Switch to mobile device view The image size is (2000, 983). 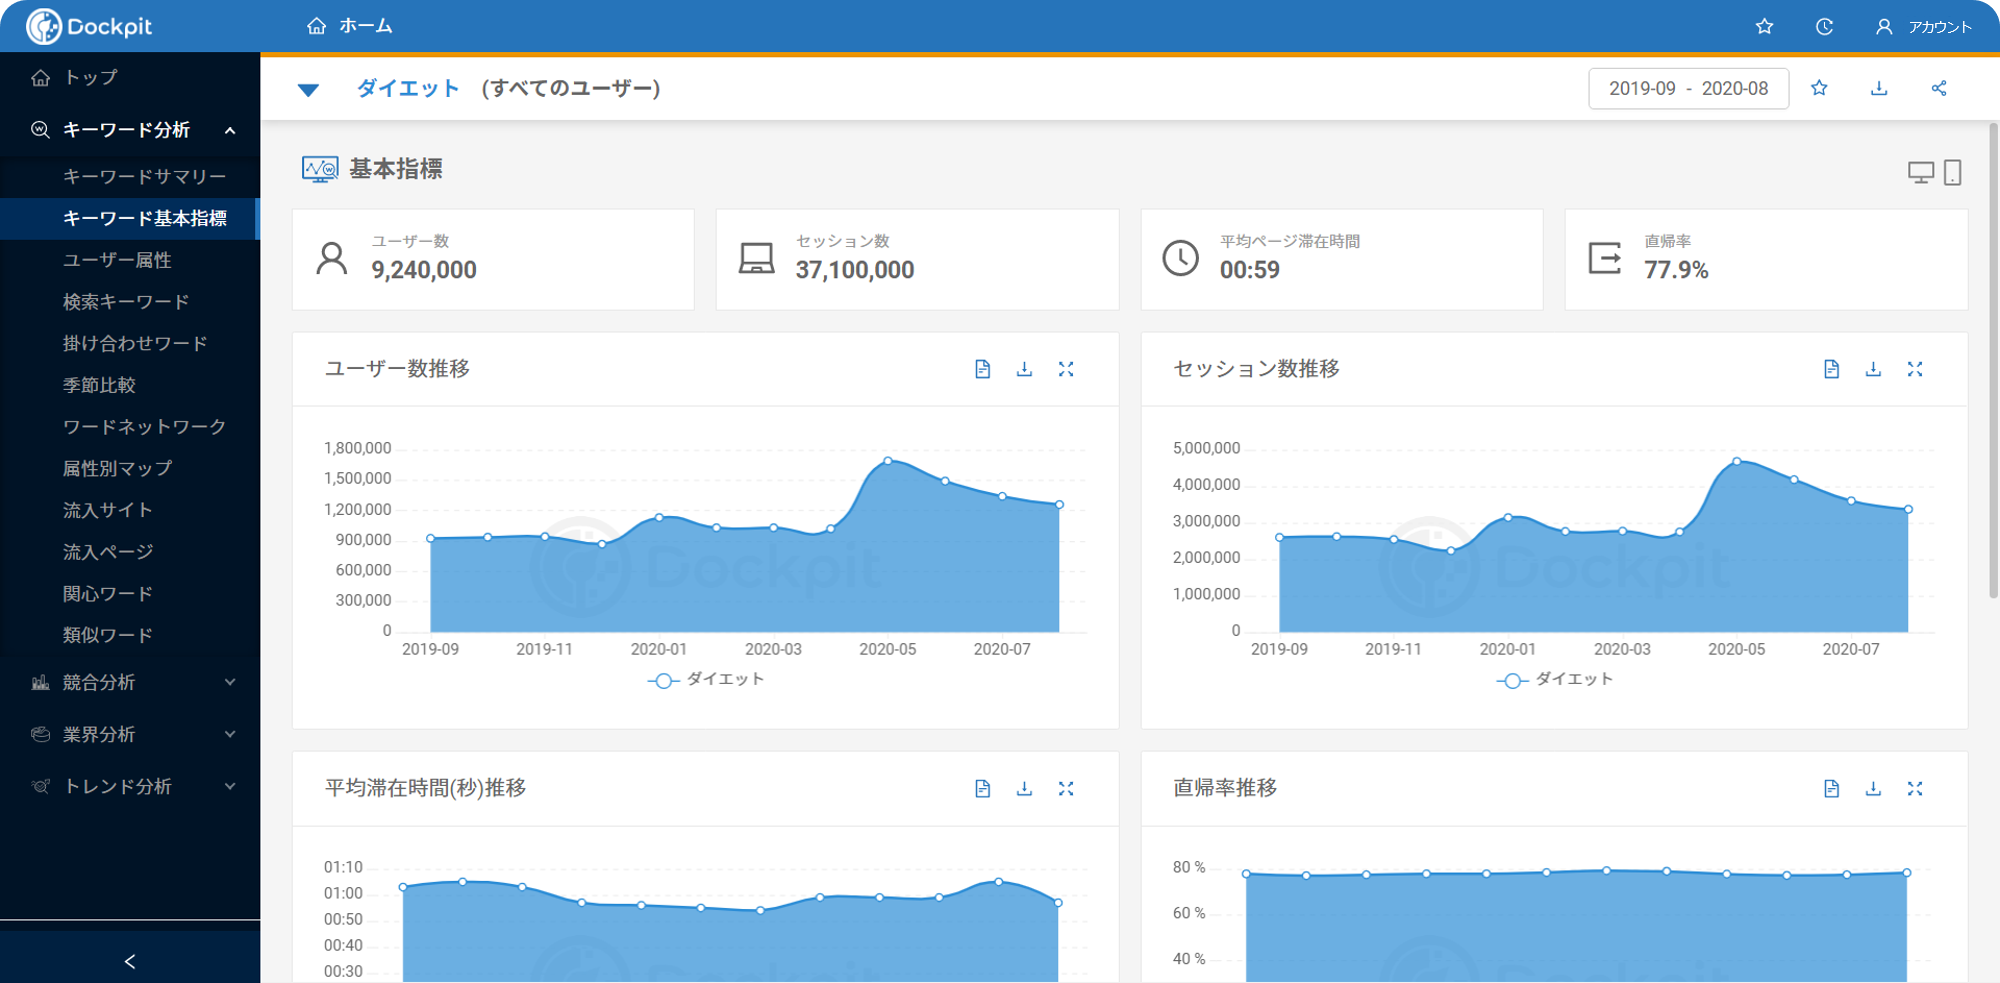coord(1952,172)
